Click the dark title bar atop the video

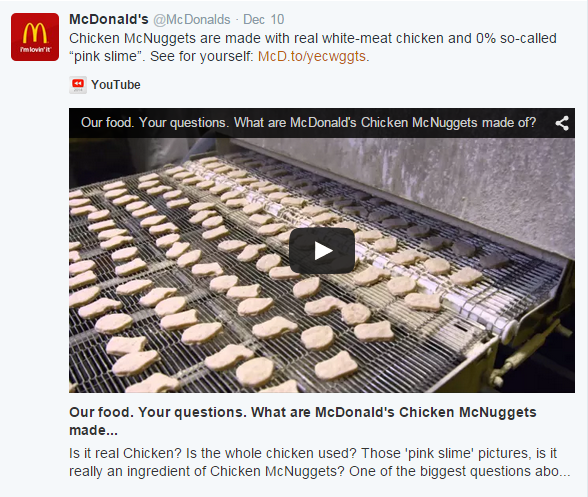coord(322,123)
